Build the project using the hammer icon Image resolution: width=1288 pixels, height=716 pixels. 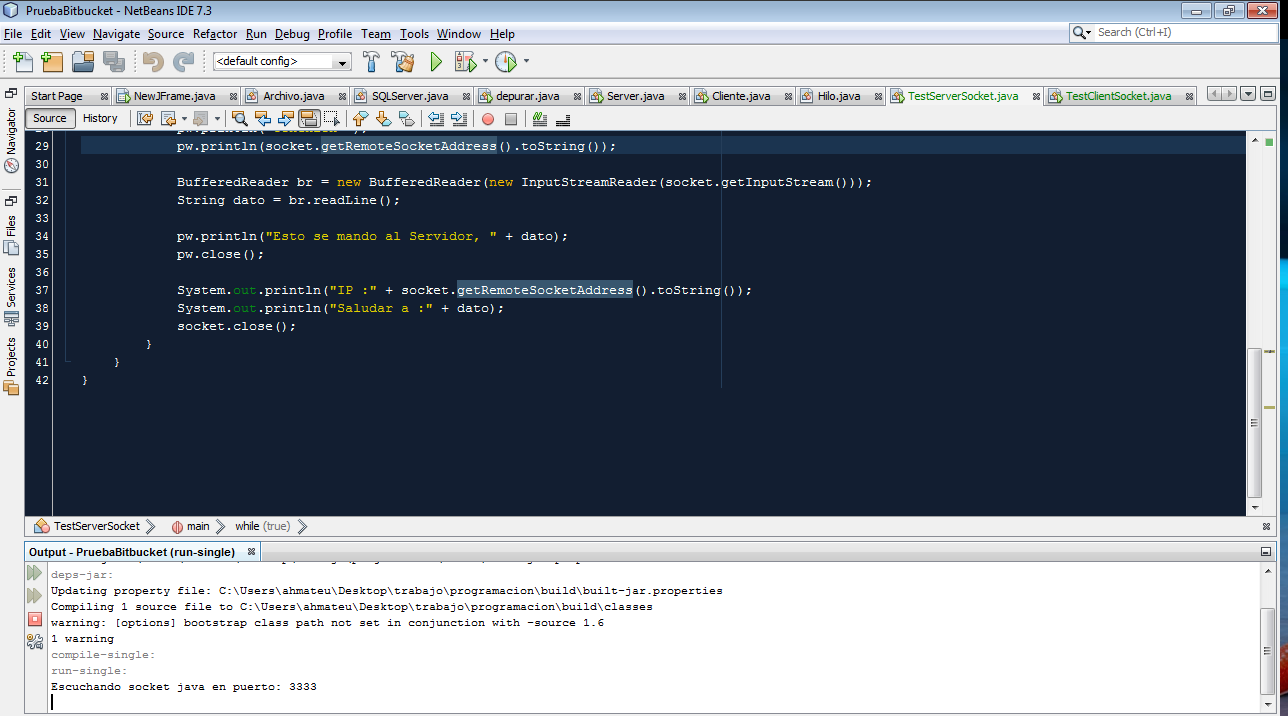click(372, 61)
